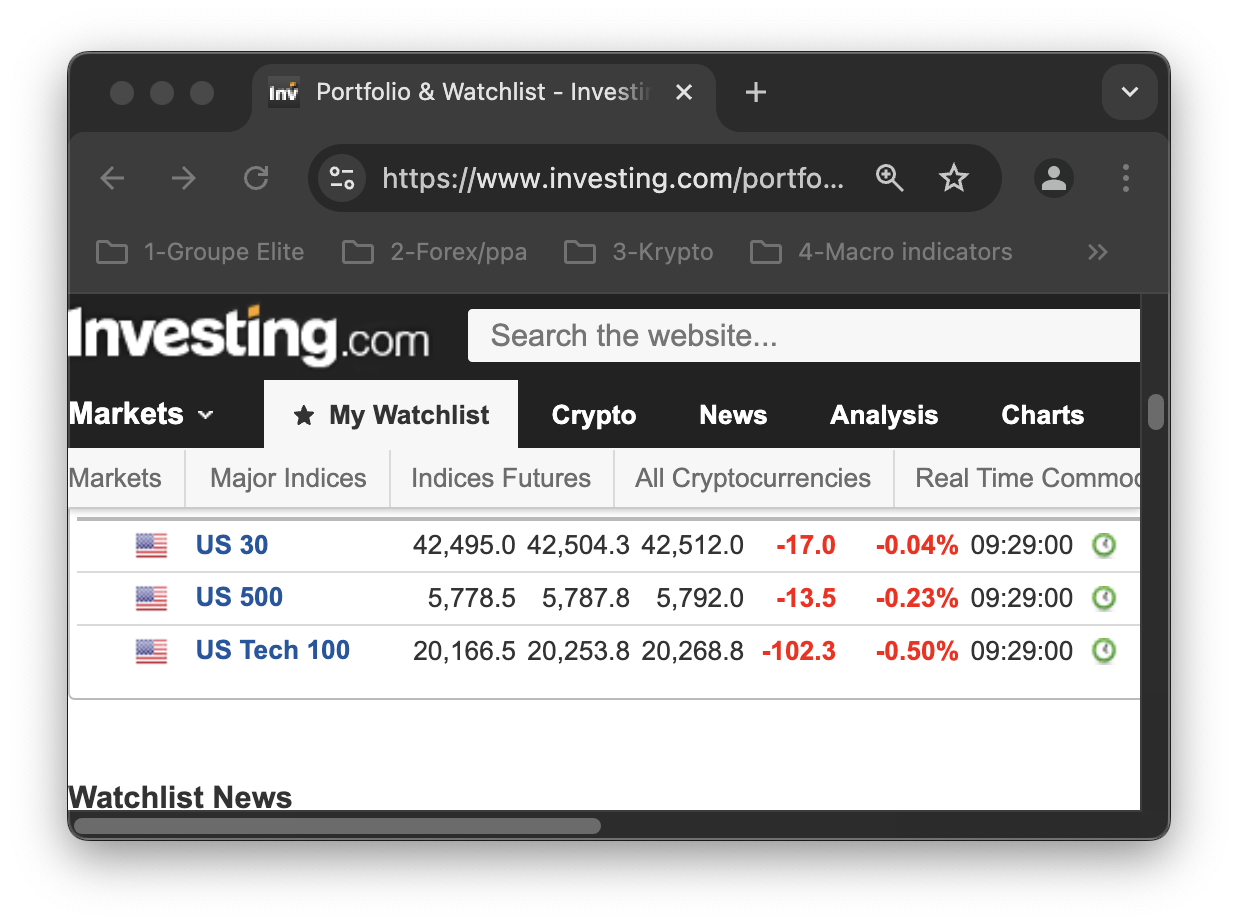Open Chrome three-dot menu
Image resolution: width=1238 pixels, height=924 pixels.
point(1126,179)
